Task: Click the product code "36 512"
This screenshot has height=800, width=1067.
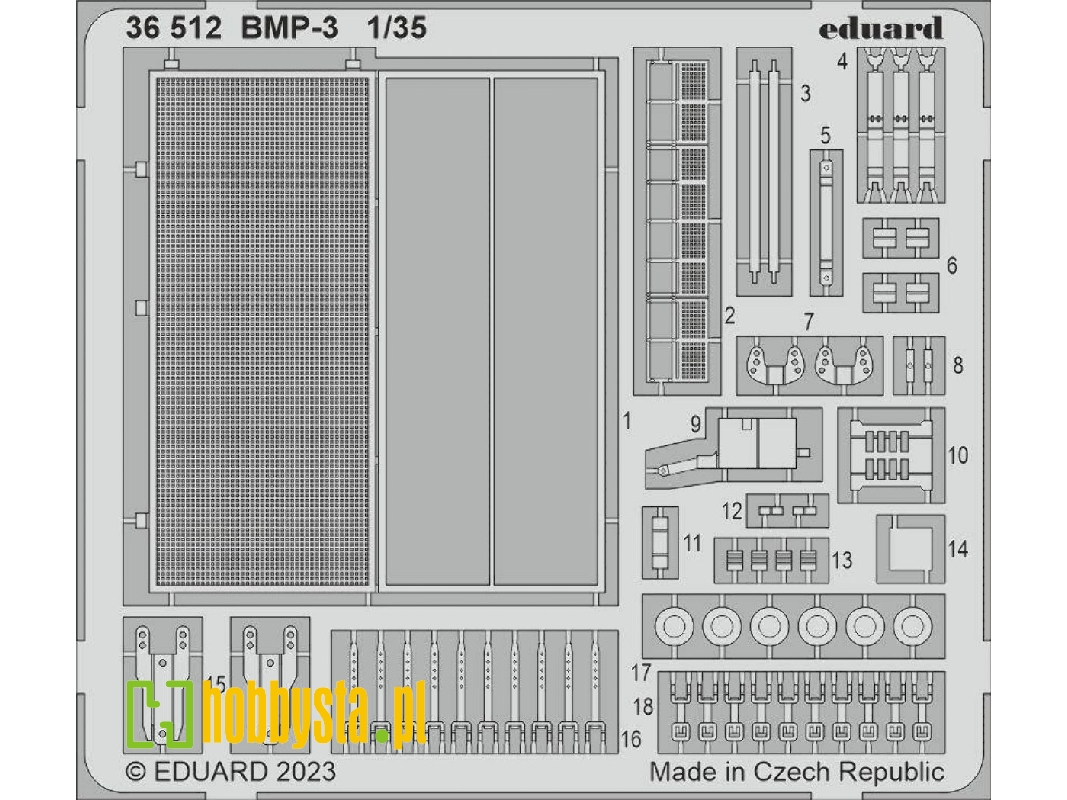Action: [174, 28]
